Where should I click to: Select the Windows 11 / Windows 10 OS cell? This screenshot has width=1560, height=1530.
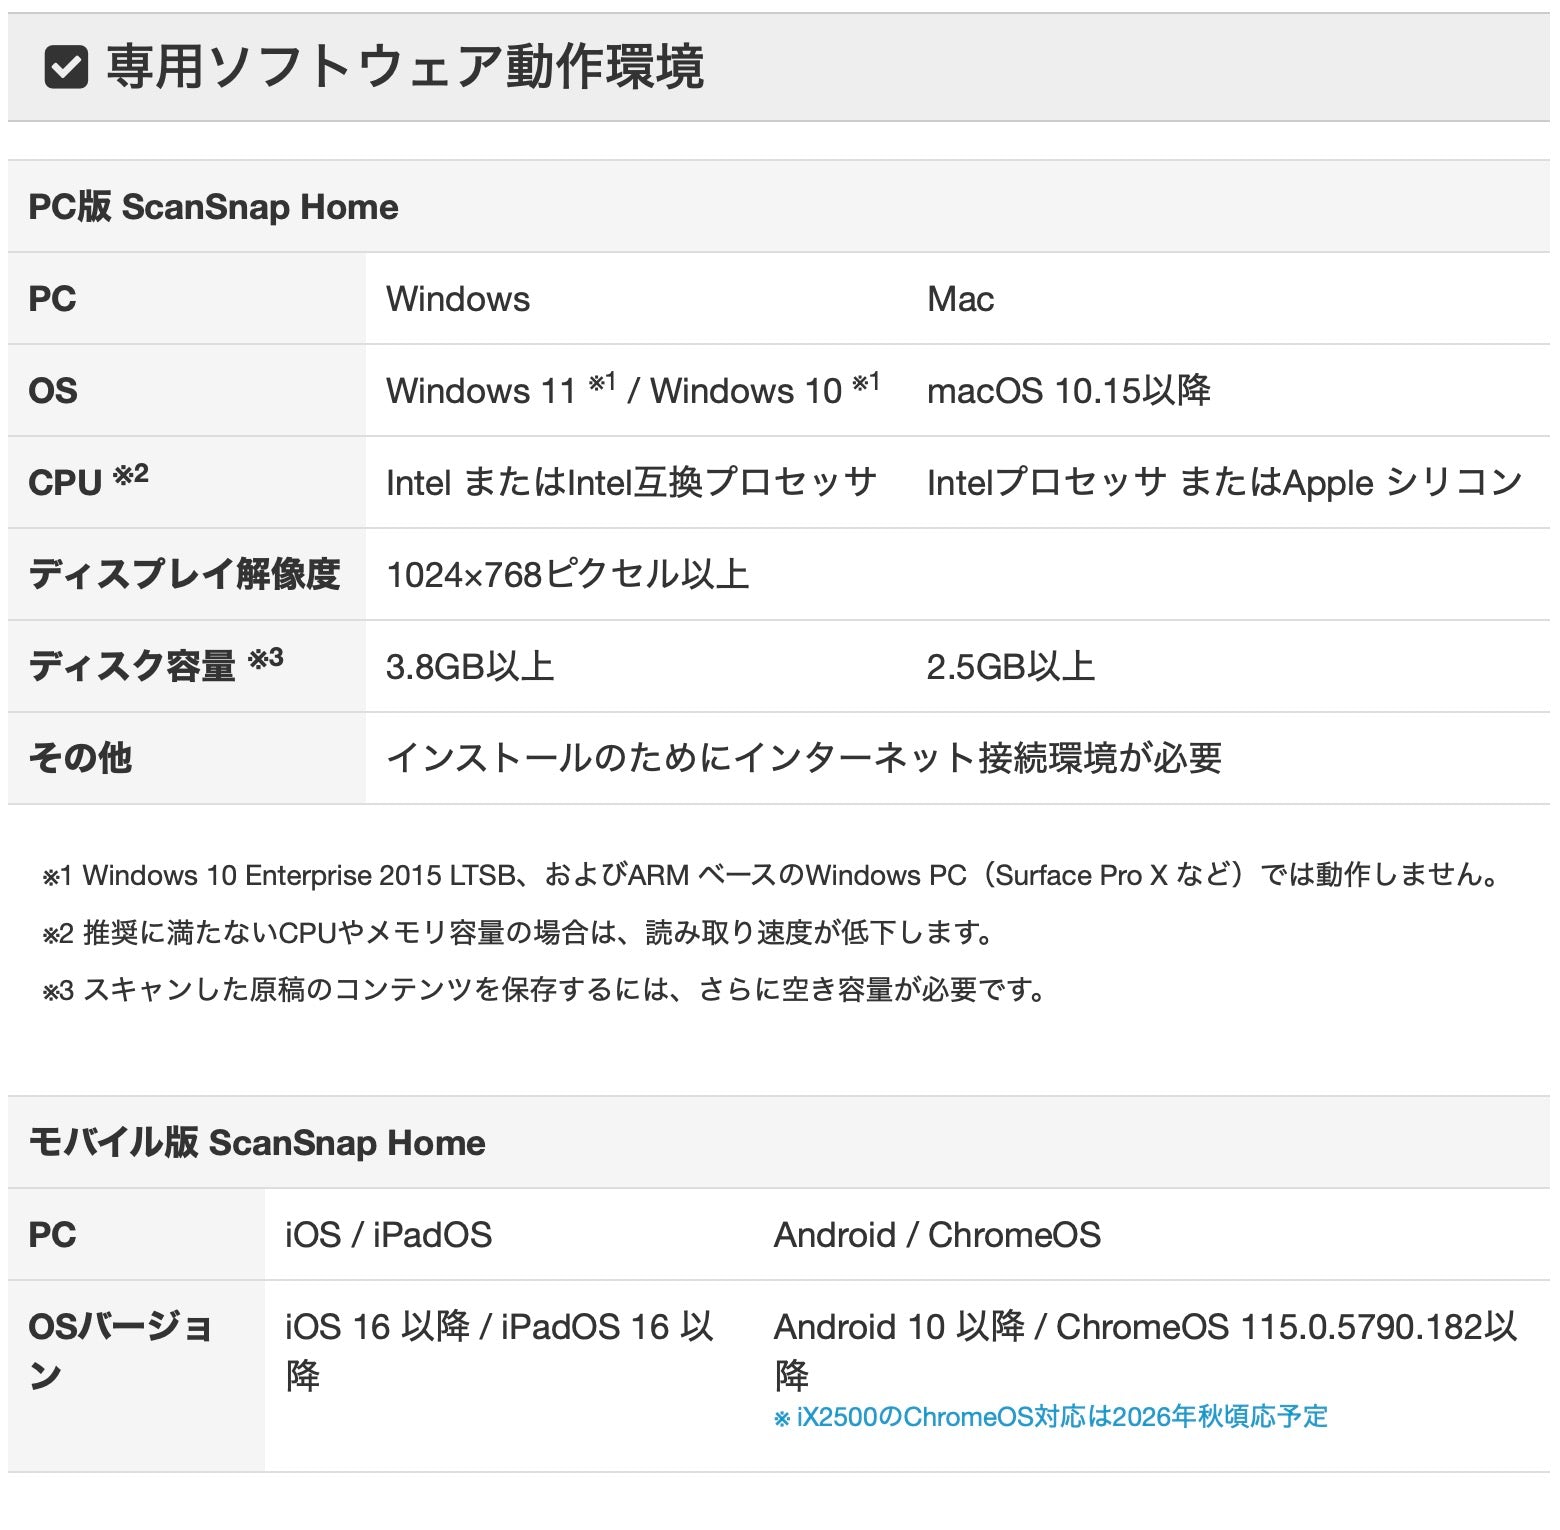coord(635,390)
